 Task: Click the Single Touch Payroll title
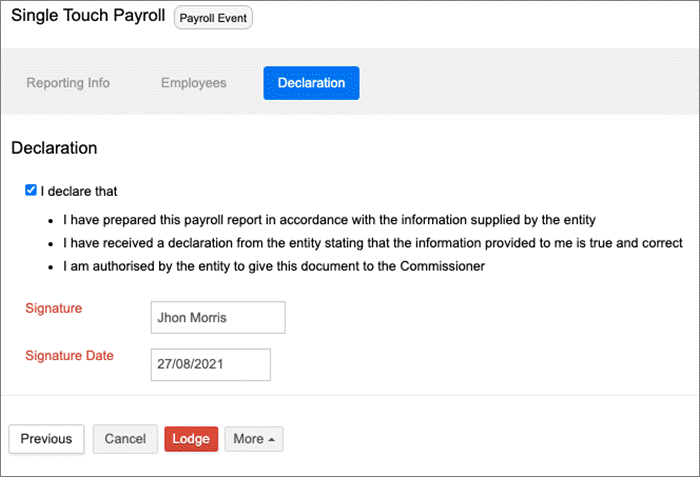tap(88, 16)
